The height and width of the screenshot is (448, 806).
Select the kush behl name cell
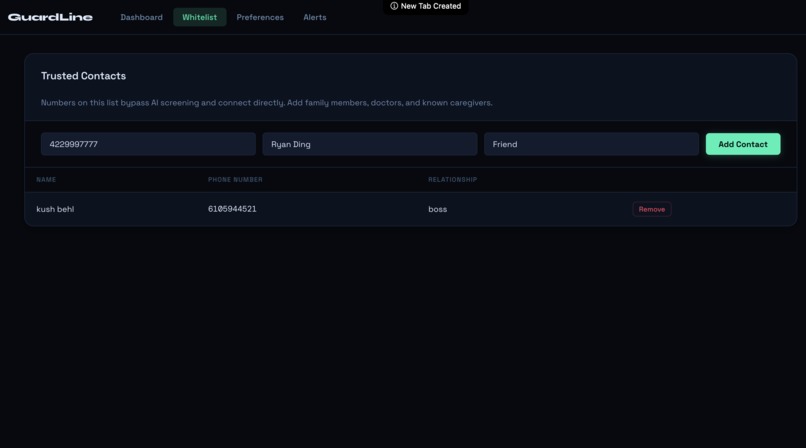click(55, 209)
